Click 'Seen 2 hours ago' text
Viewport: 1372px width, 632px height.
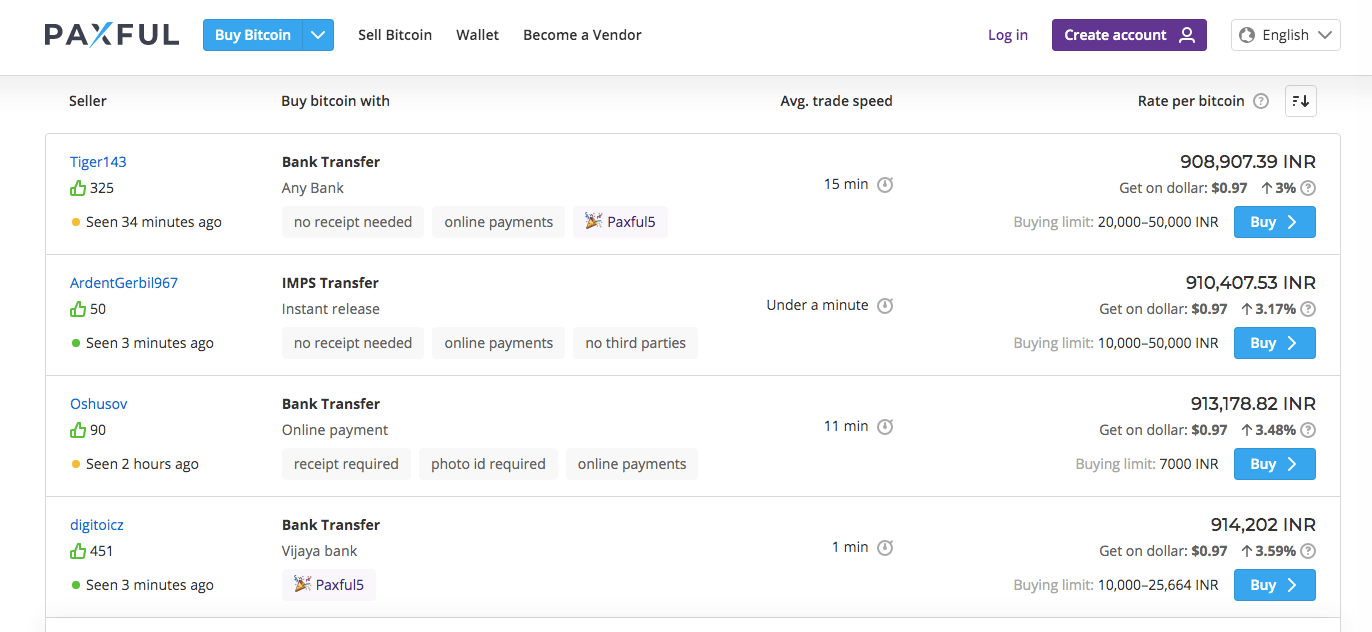click(x=142, y=464)
